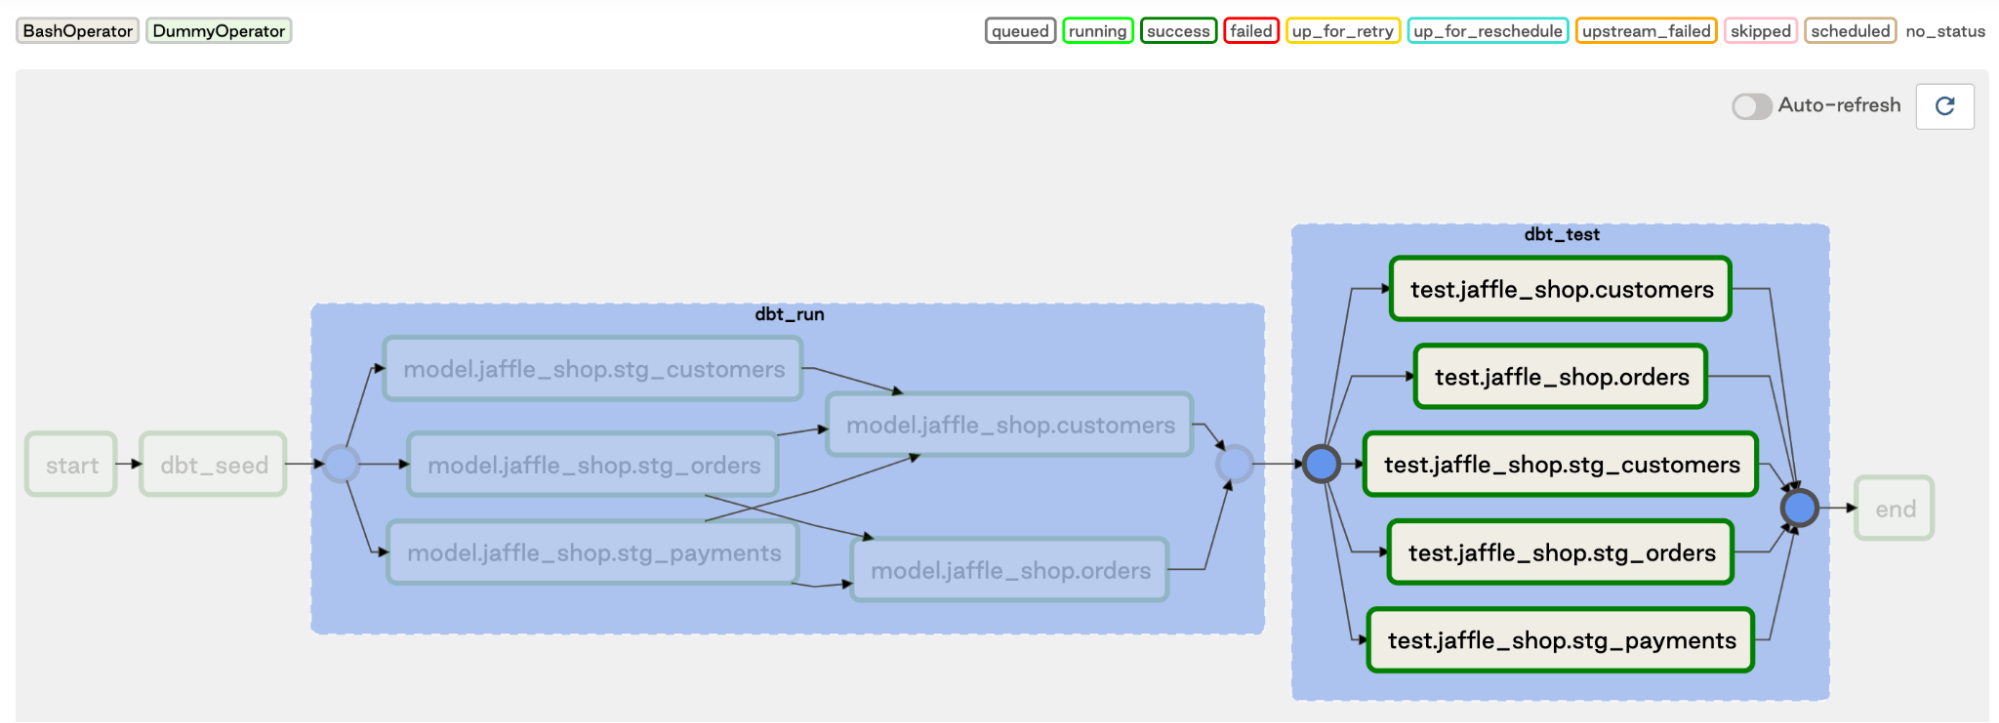Click the dbt_run upstream join circle node
Screen dimensions: 1999x723
pos(341,464)
